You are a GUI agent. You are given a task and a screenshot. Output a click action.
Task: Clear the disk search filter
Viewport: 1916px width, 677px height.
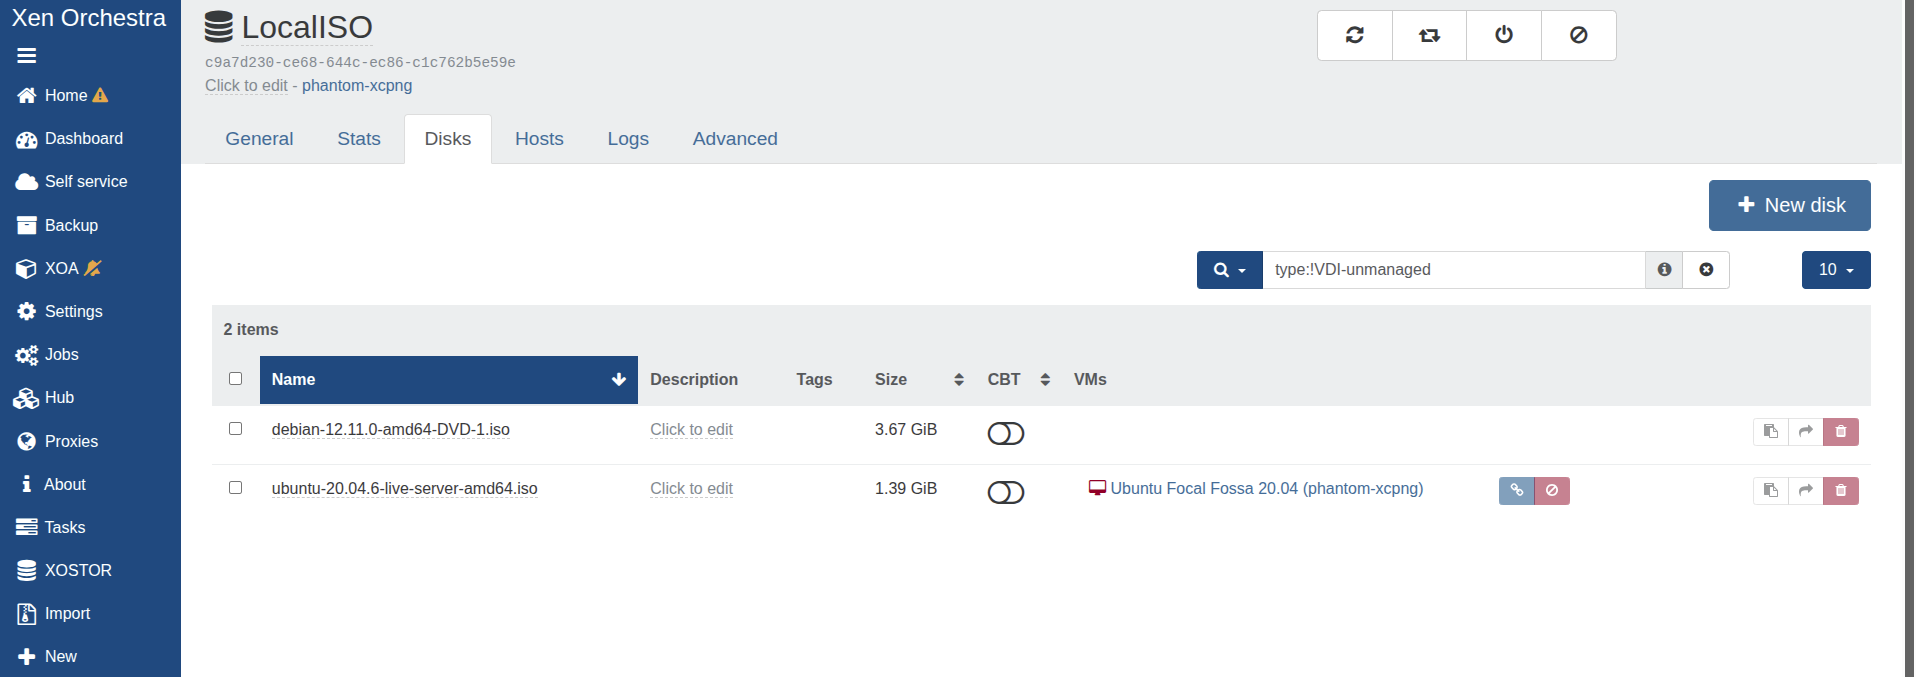point(1706,270)
